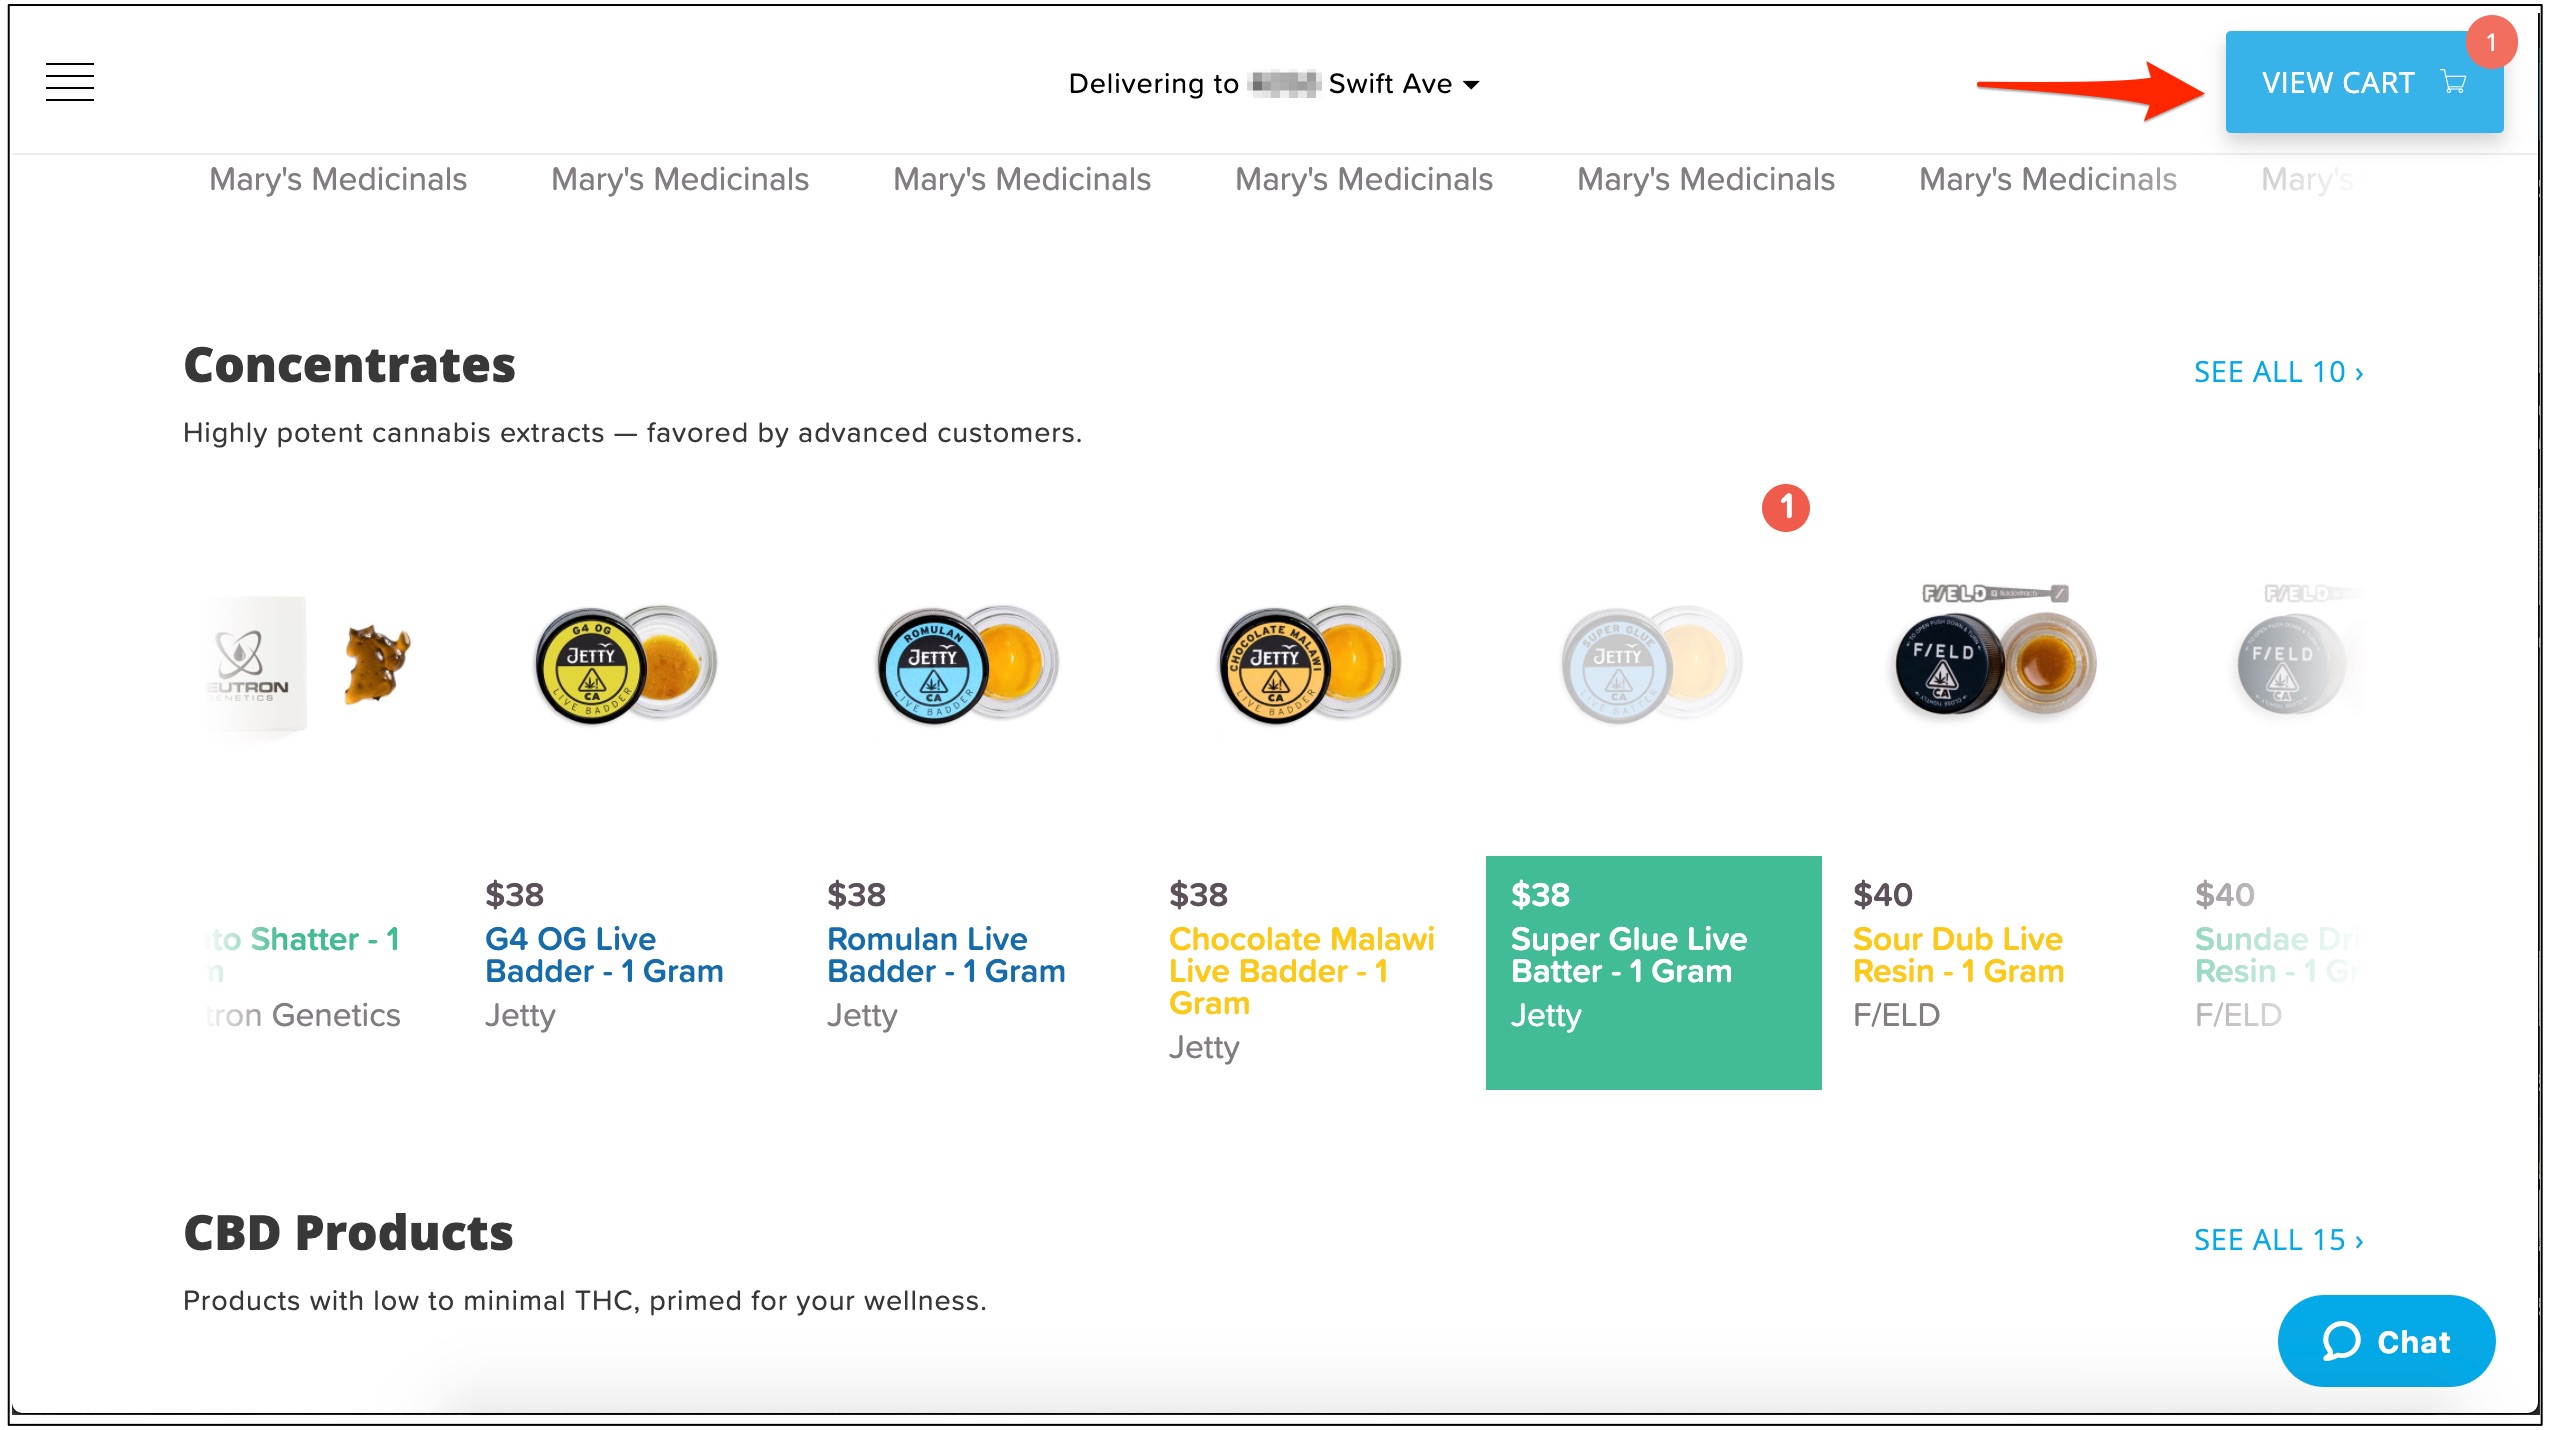Open the Sundae Driver Resin jar image
Viewport: 2551px width, 1430px height.
2298,650
